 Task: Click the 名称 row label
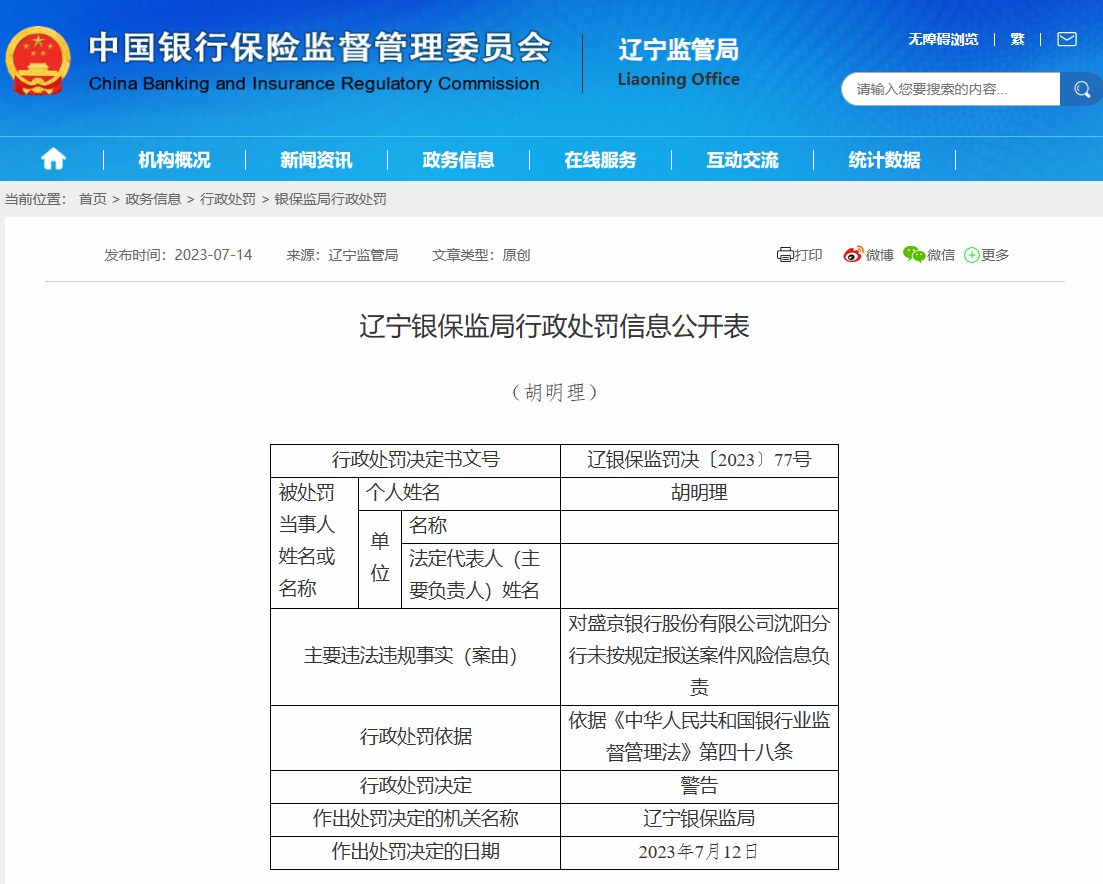pos(481,526)
